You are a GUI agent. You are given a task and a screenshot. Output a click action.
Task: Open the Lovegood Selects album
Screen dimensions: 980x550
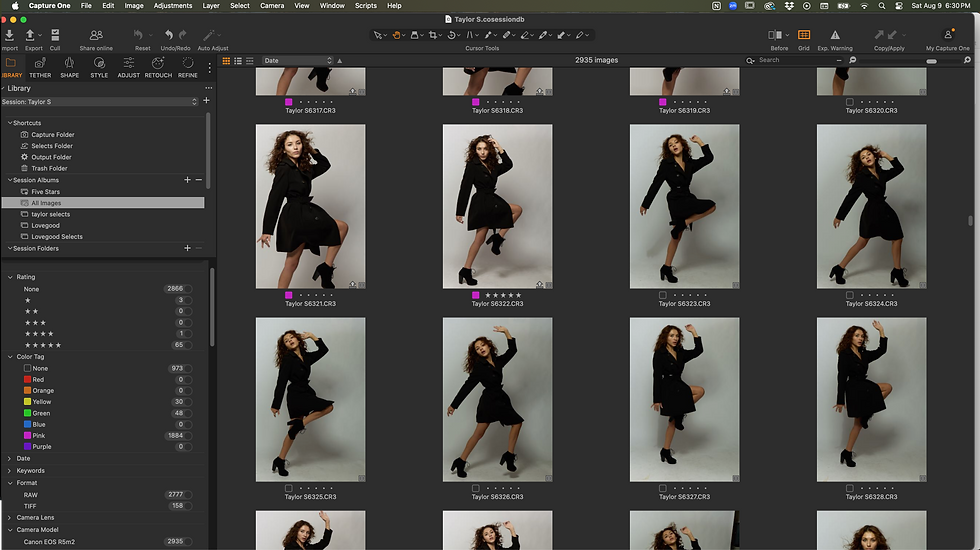(x=57, y=237)
